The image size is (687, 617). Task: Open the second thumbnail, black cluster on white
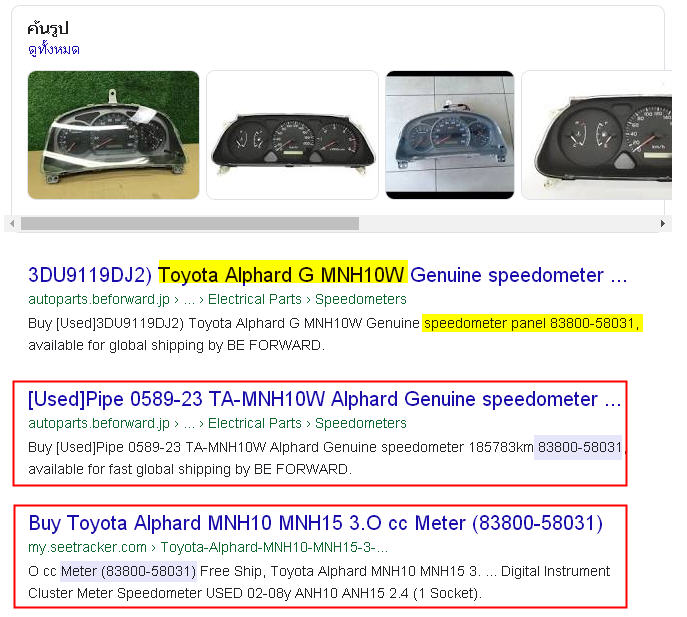[292, 135]
